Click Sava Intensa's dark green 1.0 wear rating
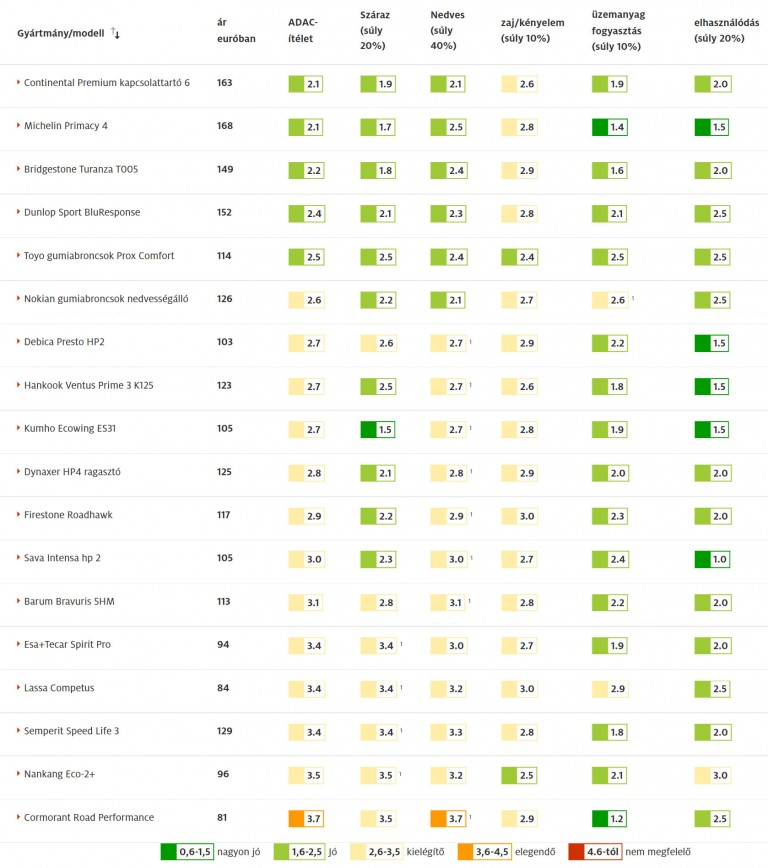The width and height of the screenshot is (768, 868). pos(711,559)
